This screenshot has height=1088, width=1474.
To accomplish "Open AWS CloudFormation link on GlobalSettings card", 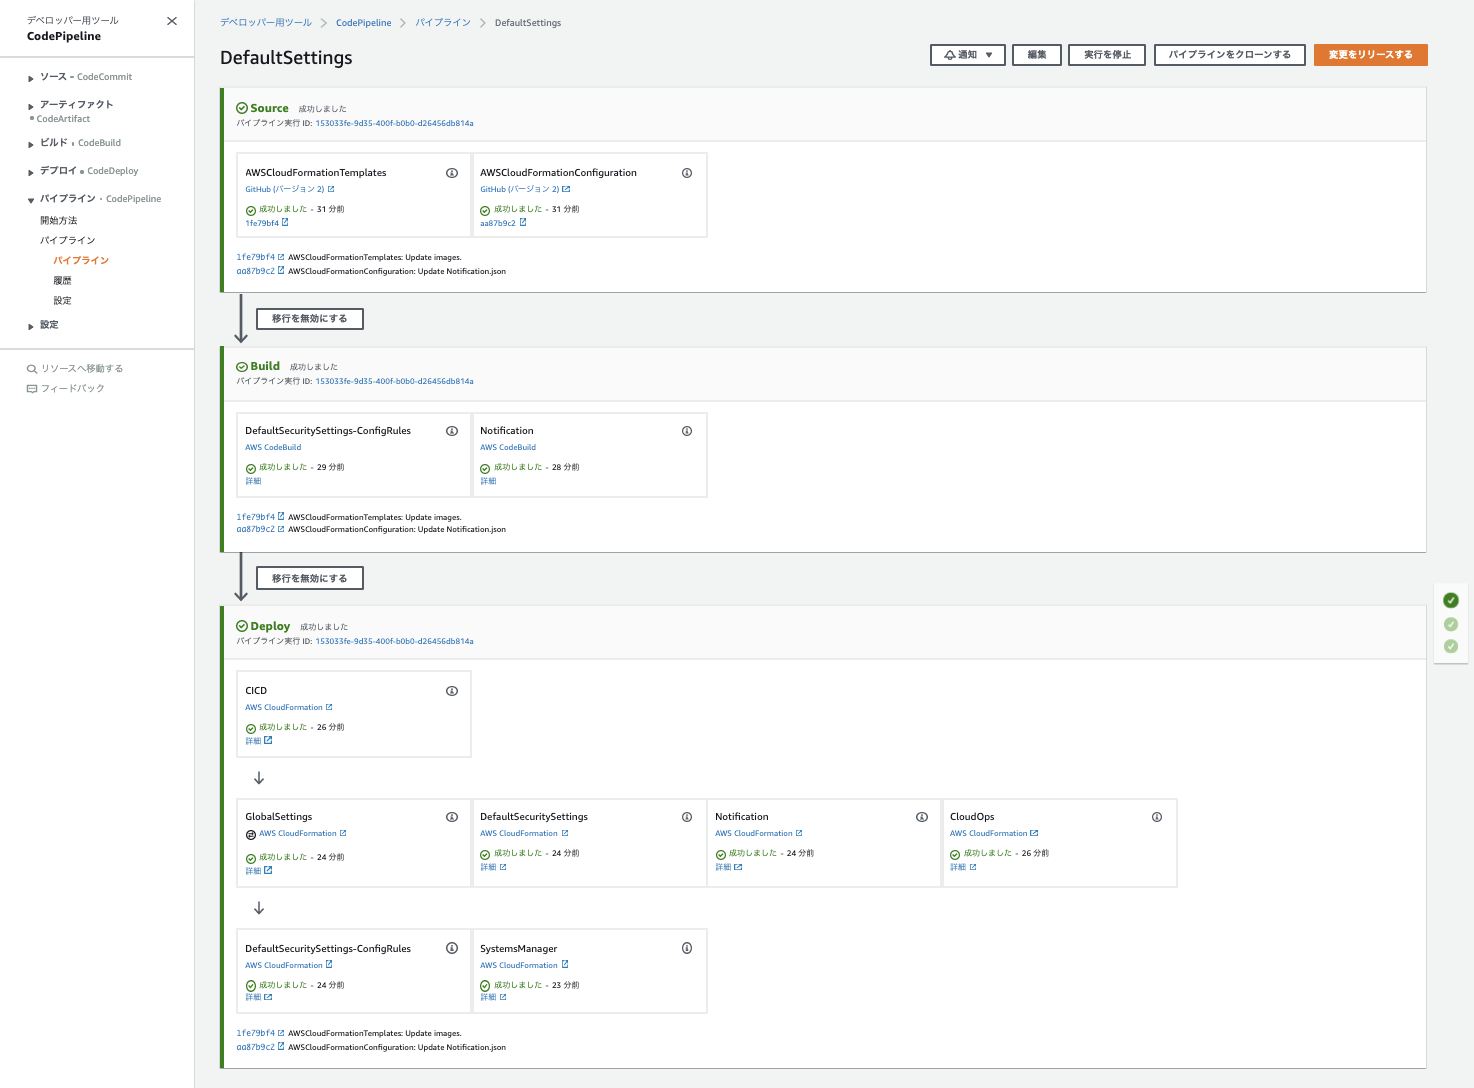I will pyautogui.click(x=303, y=834).
